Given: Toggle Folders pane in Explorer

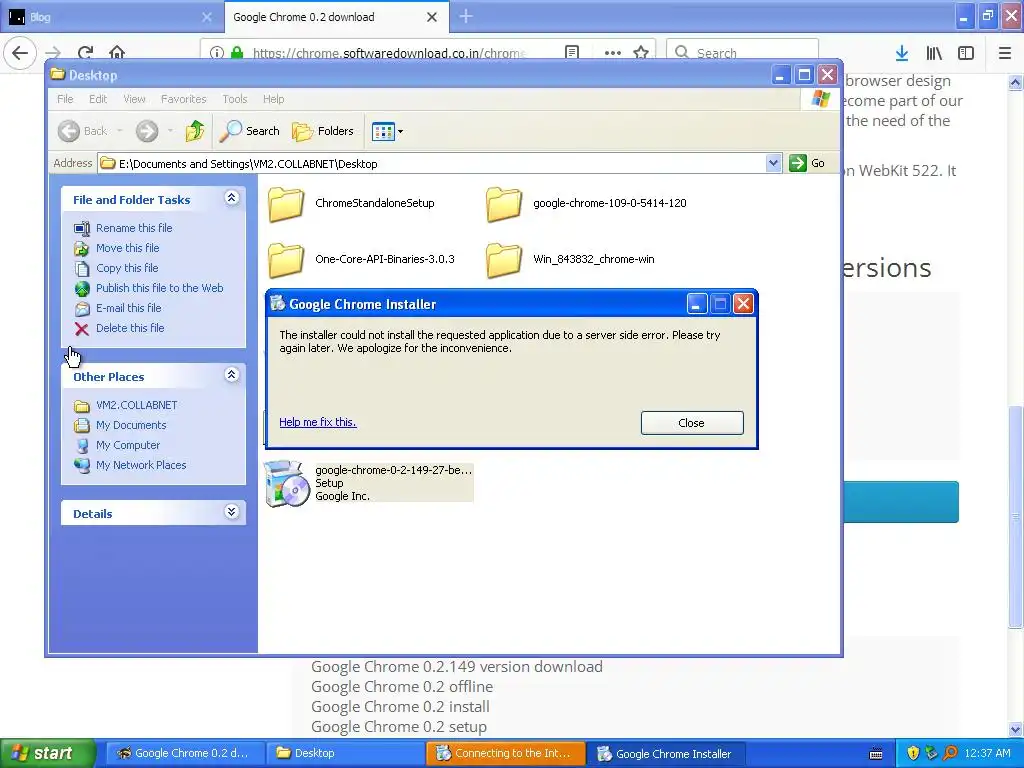Looking at the screenshot, I should click(323, 131).
